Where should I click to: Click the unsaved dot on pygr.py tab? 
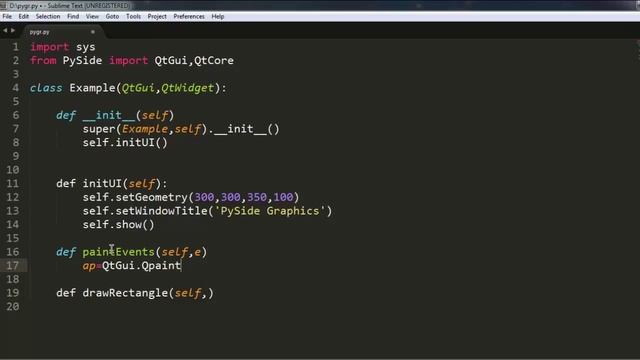93,32
